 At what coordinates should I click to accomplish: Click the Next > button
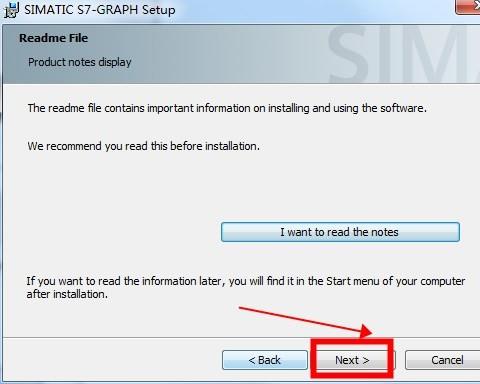coord(352,360)
